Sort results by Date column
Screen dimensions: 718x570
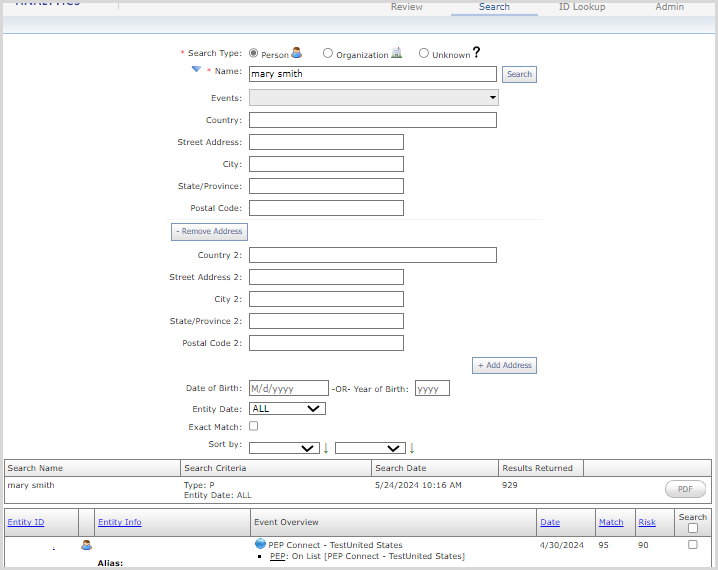point(550,522)
